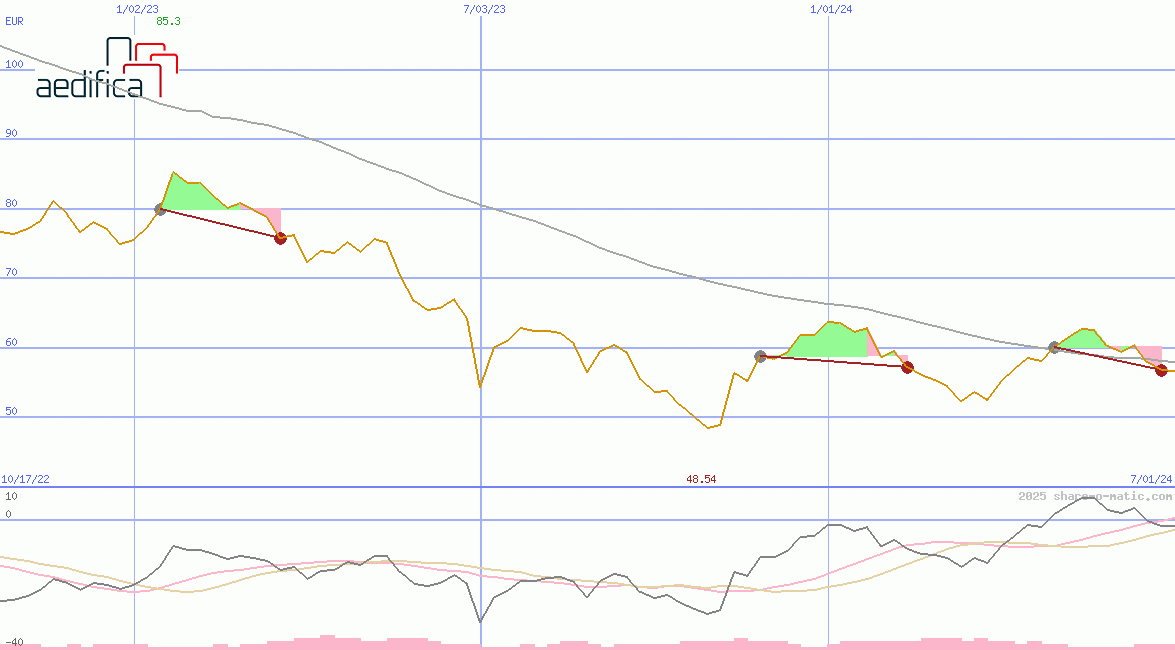This screenshot has height=650, width=1175.
Task: Click the EUR currency label
Action: (x=14, y=21)
